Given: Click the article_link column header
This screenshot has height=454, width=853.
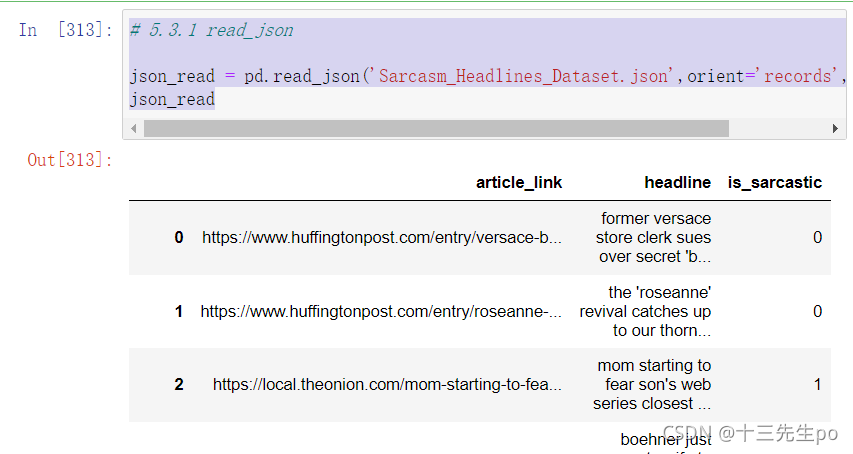Looking at the screenshot, I should (519, 182).
